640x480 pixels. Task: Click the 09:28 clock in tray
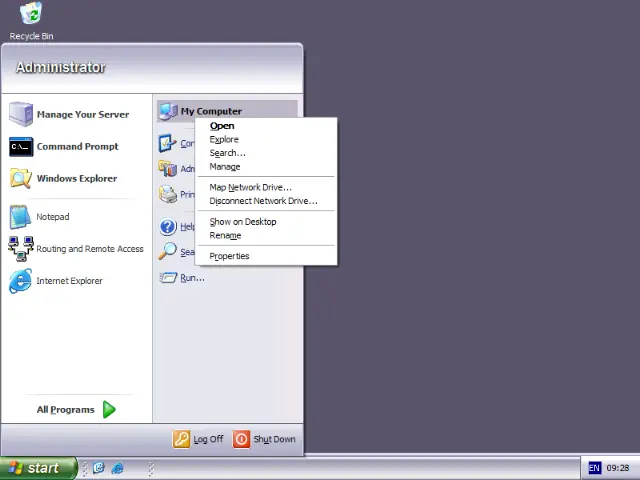tap(618, 468)
